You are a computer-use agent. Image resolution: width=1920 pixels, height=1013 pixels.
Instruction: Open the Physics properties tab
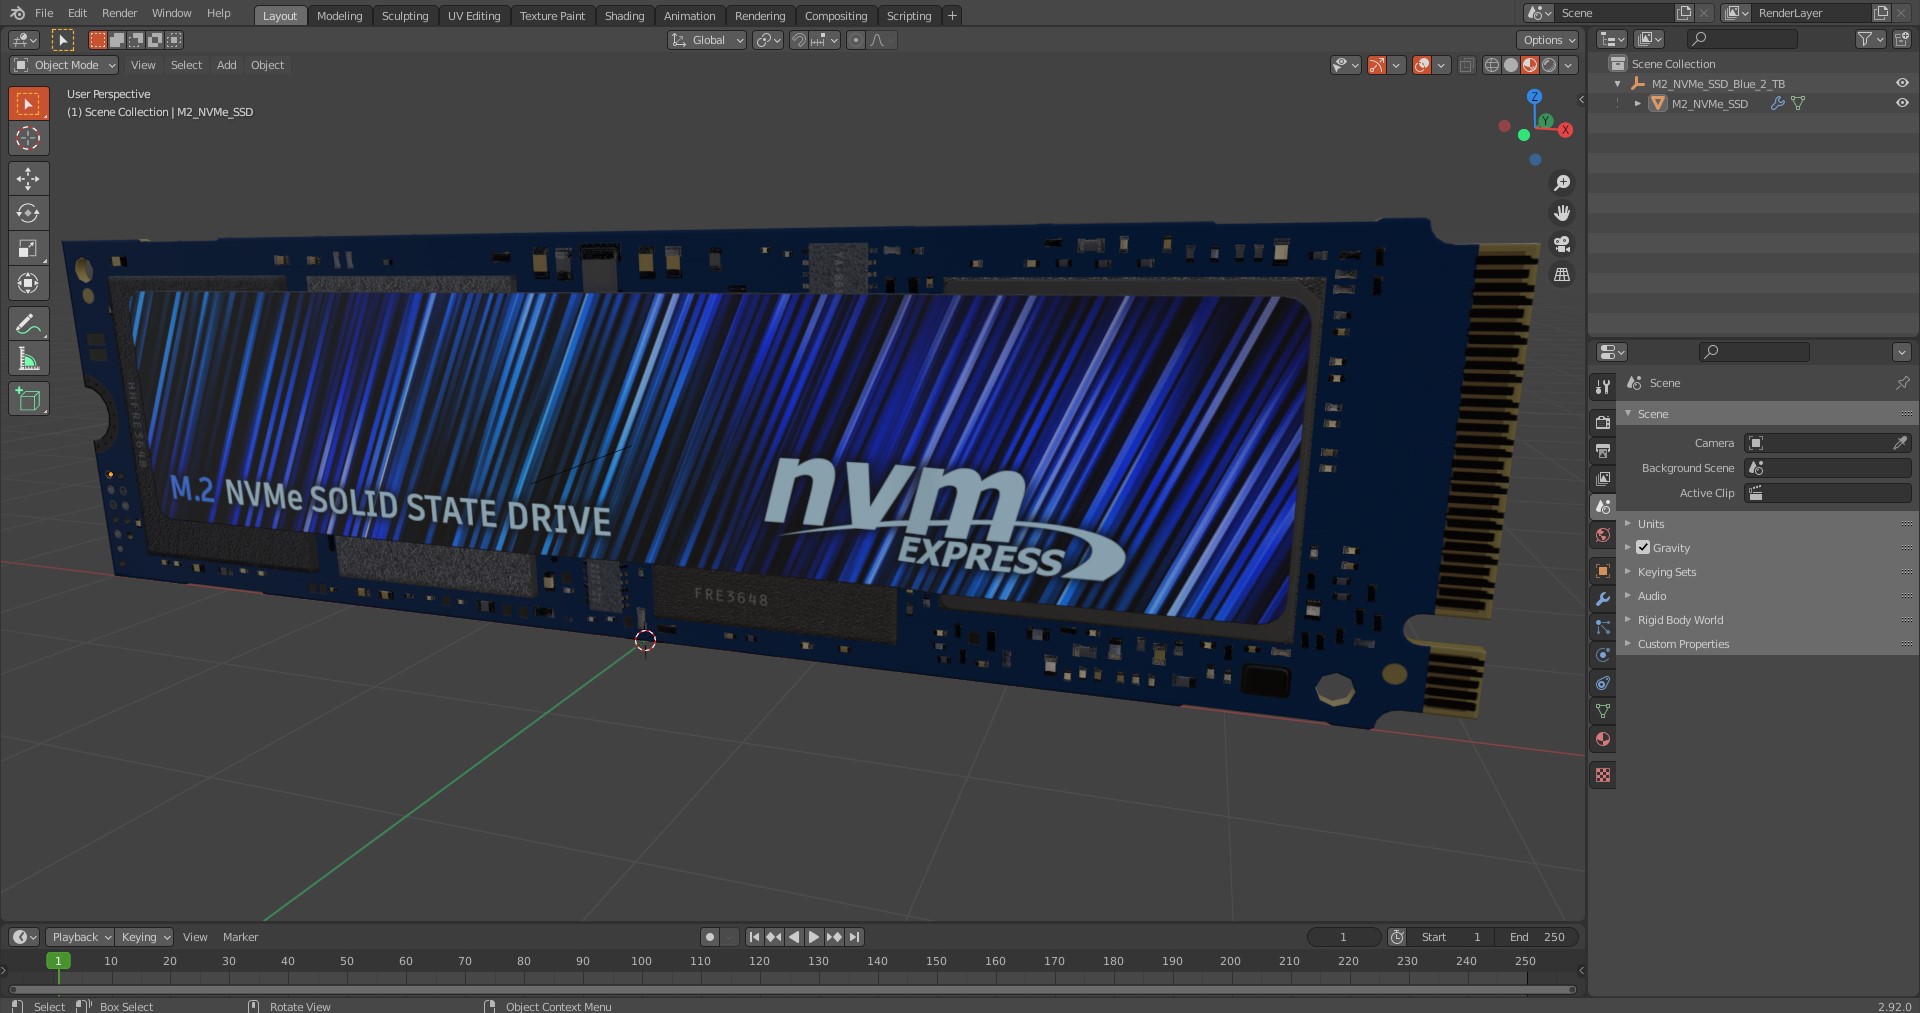(1603, 655)
